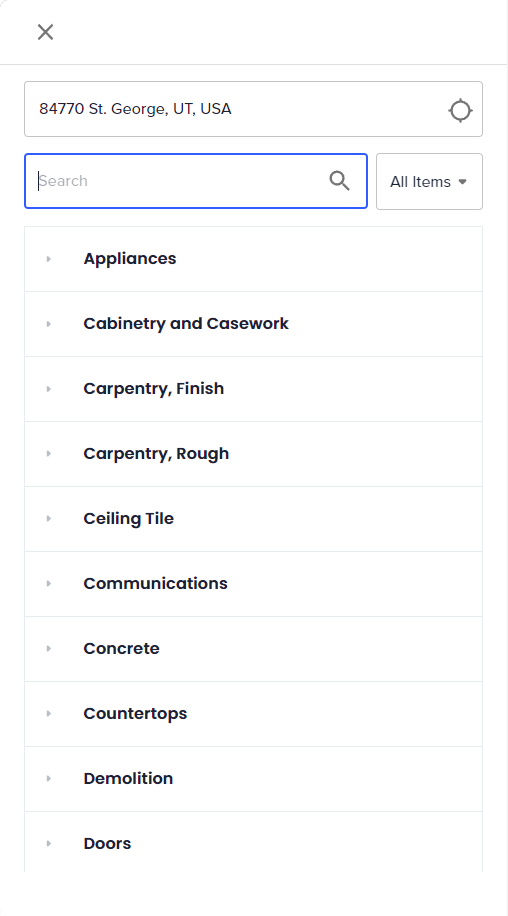Select the Doors category label
Viewport: 508px width, 916px height.
coord(107,844)
